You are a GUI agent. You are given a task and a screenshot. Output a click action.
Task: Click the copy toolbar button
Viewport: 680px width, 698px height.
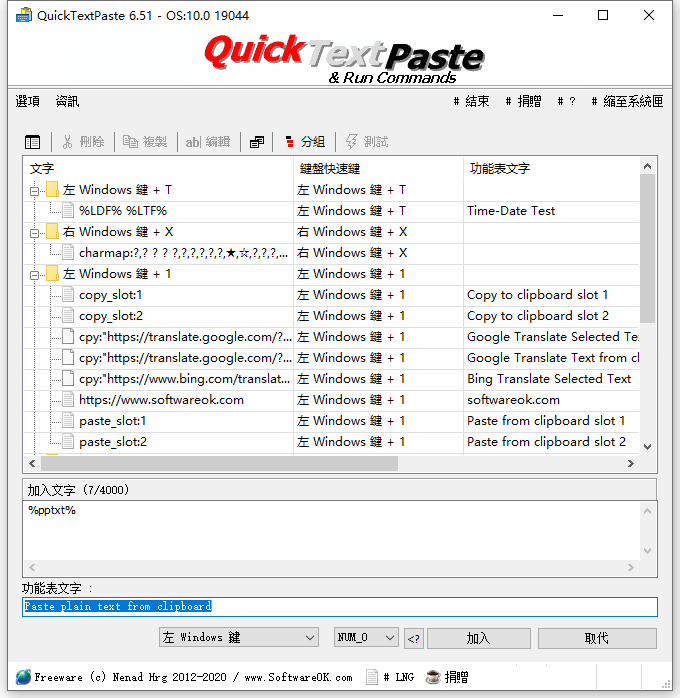click(145, 142)
